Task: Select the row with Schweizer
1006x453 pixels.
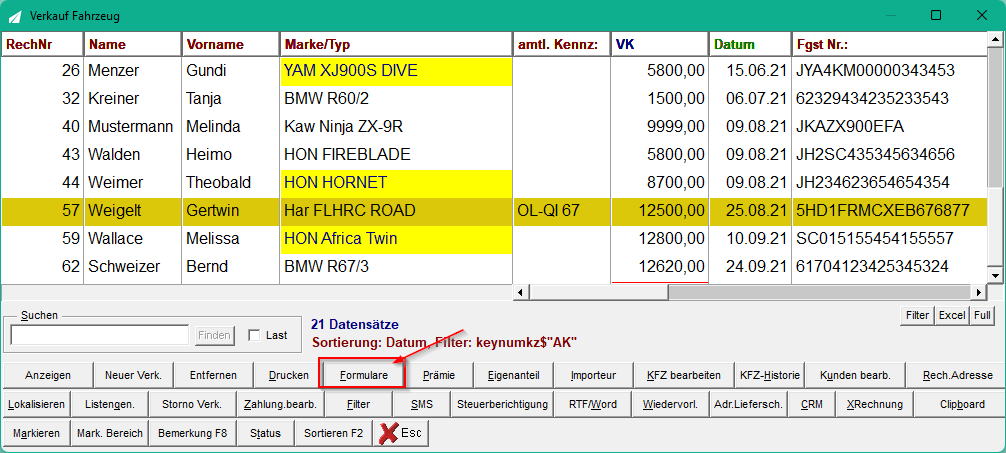Action: 494,266
